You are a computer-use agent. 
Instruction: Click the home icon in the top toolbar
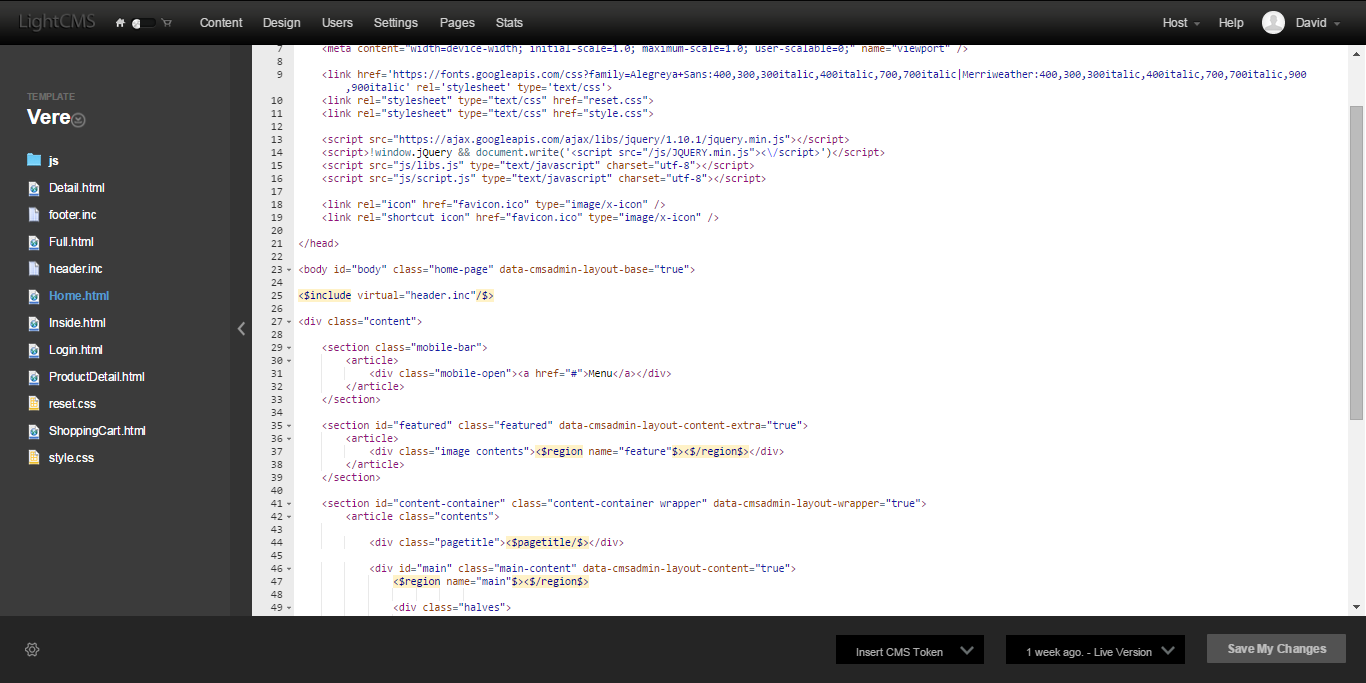coord(118,22)
